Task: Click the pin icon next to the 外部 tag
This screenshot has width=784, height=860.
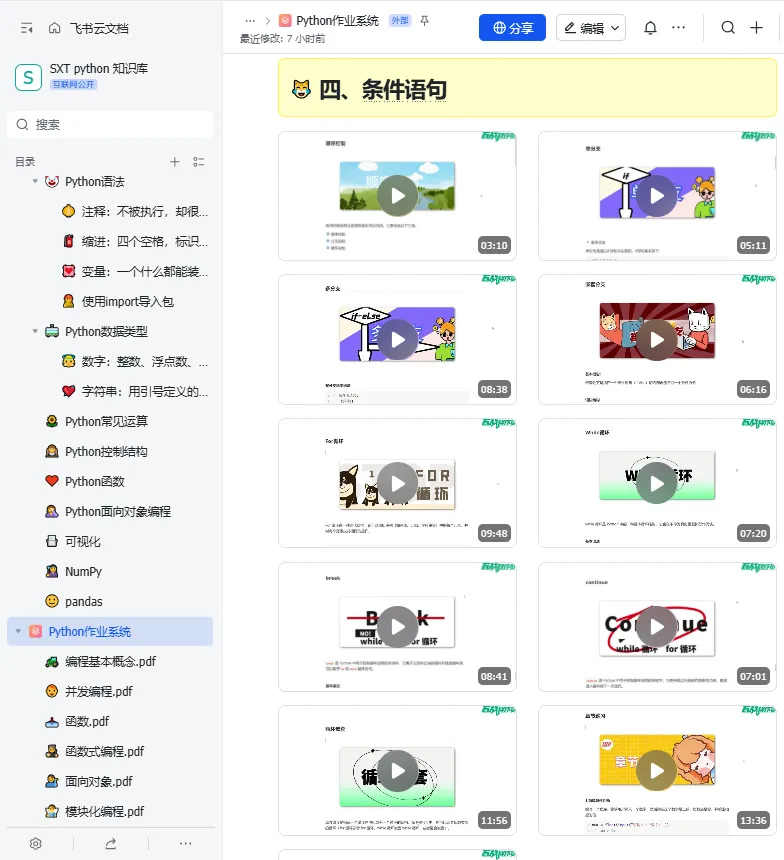Action: click(424, 21)
